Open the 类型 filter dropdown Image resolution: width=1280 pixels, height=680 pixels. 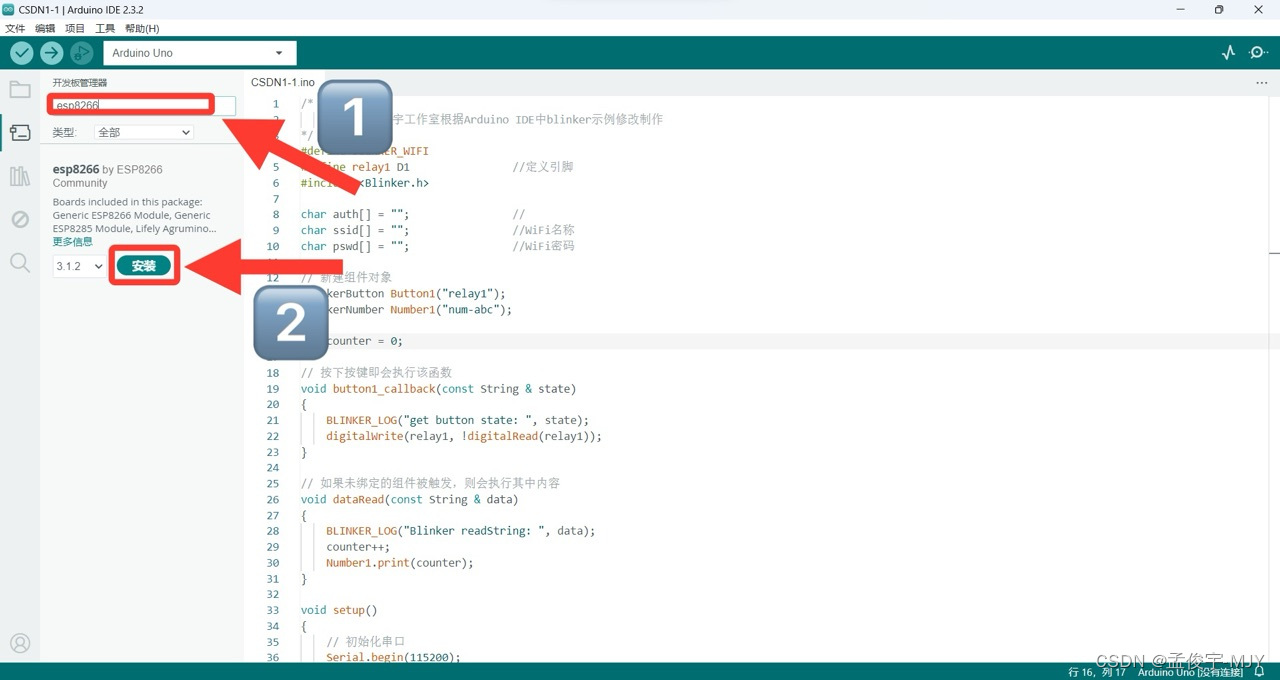point(144,132)
